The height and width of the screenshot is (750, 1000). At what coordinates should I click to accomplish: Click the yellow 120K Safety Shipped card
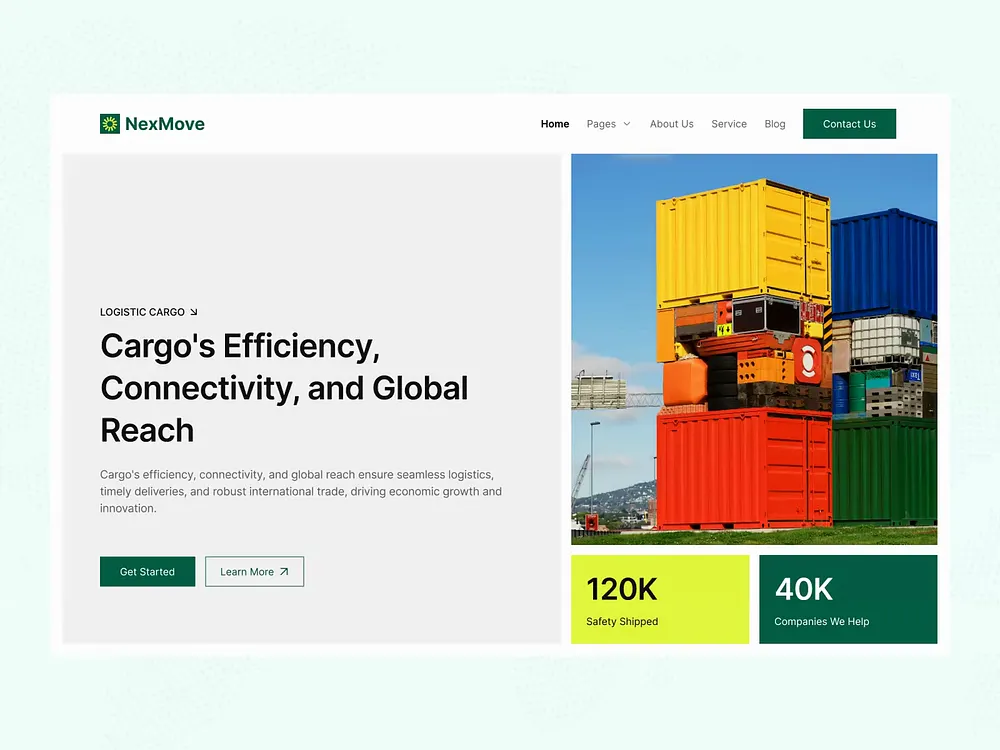pos(660,599)
